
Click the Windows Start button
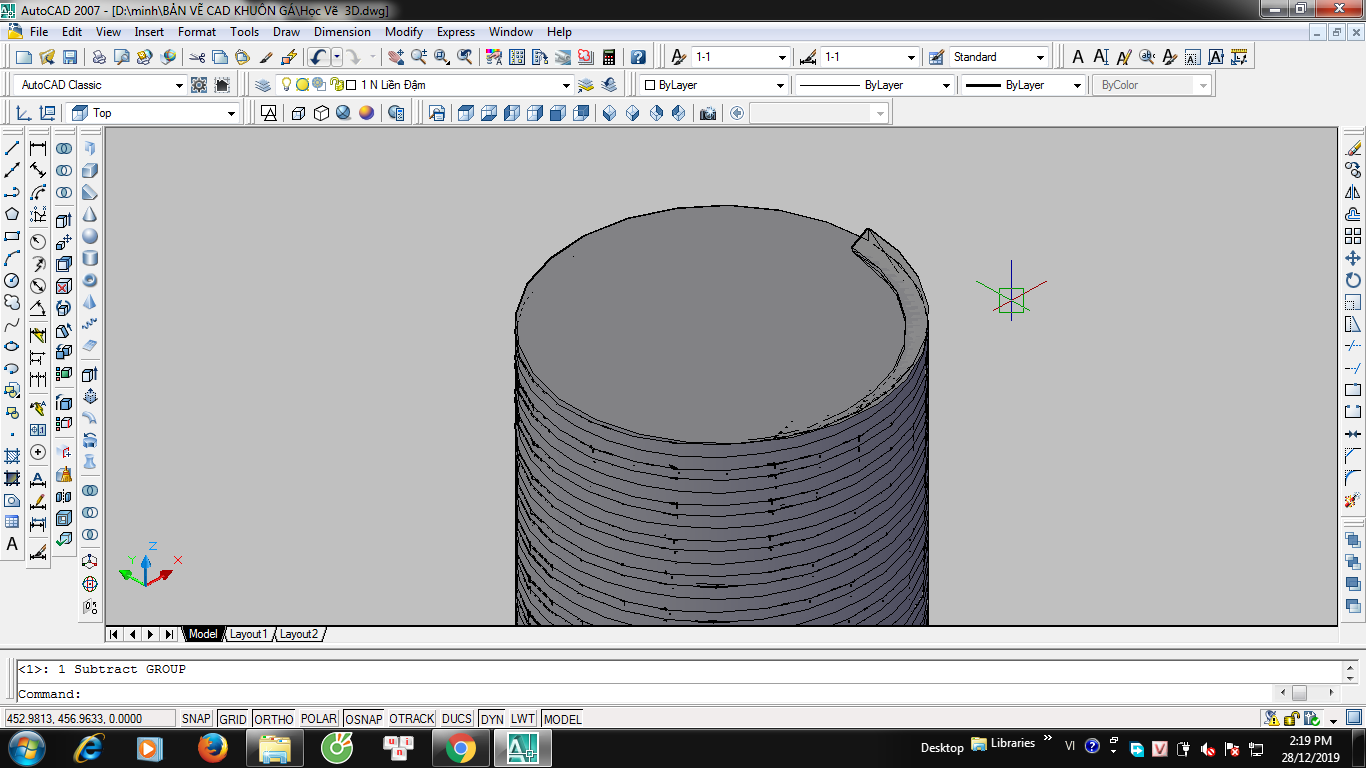pyautogui.click(x=26, y=748)
